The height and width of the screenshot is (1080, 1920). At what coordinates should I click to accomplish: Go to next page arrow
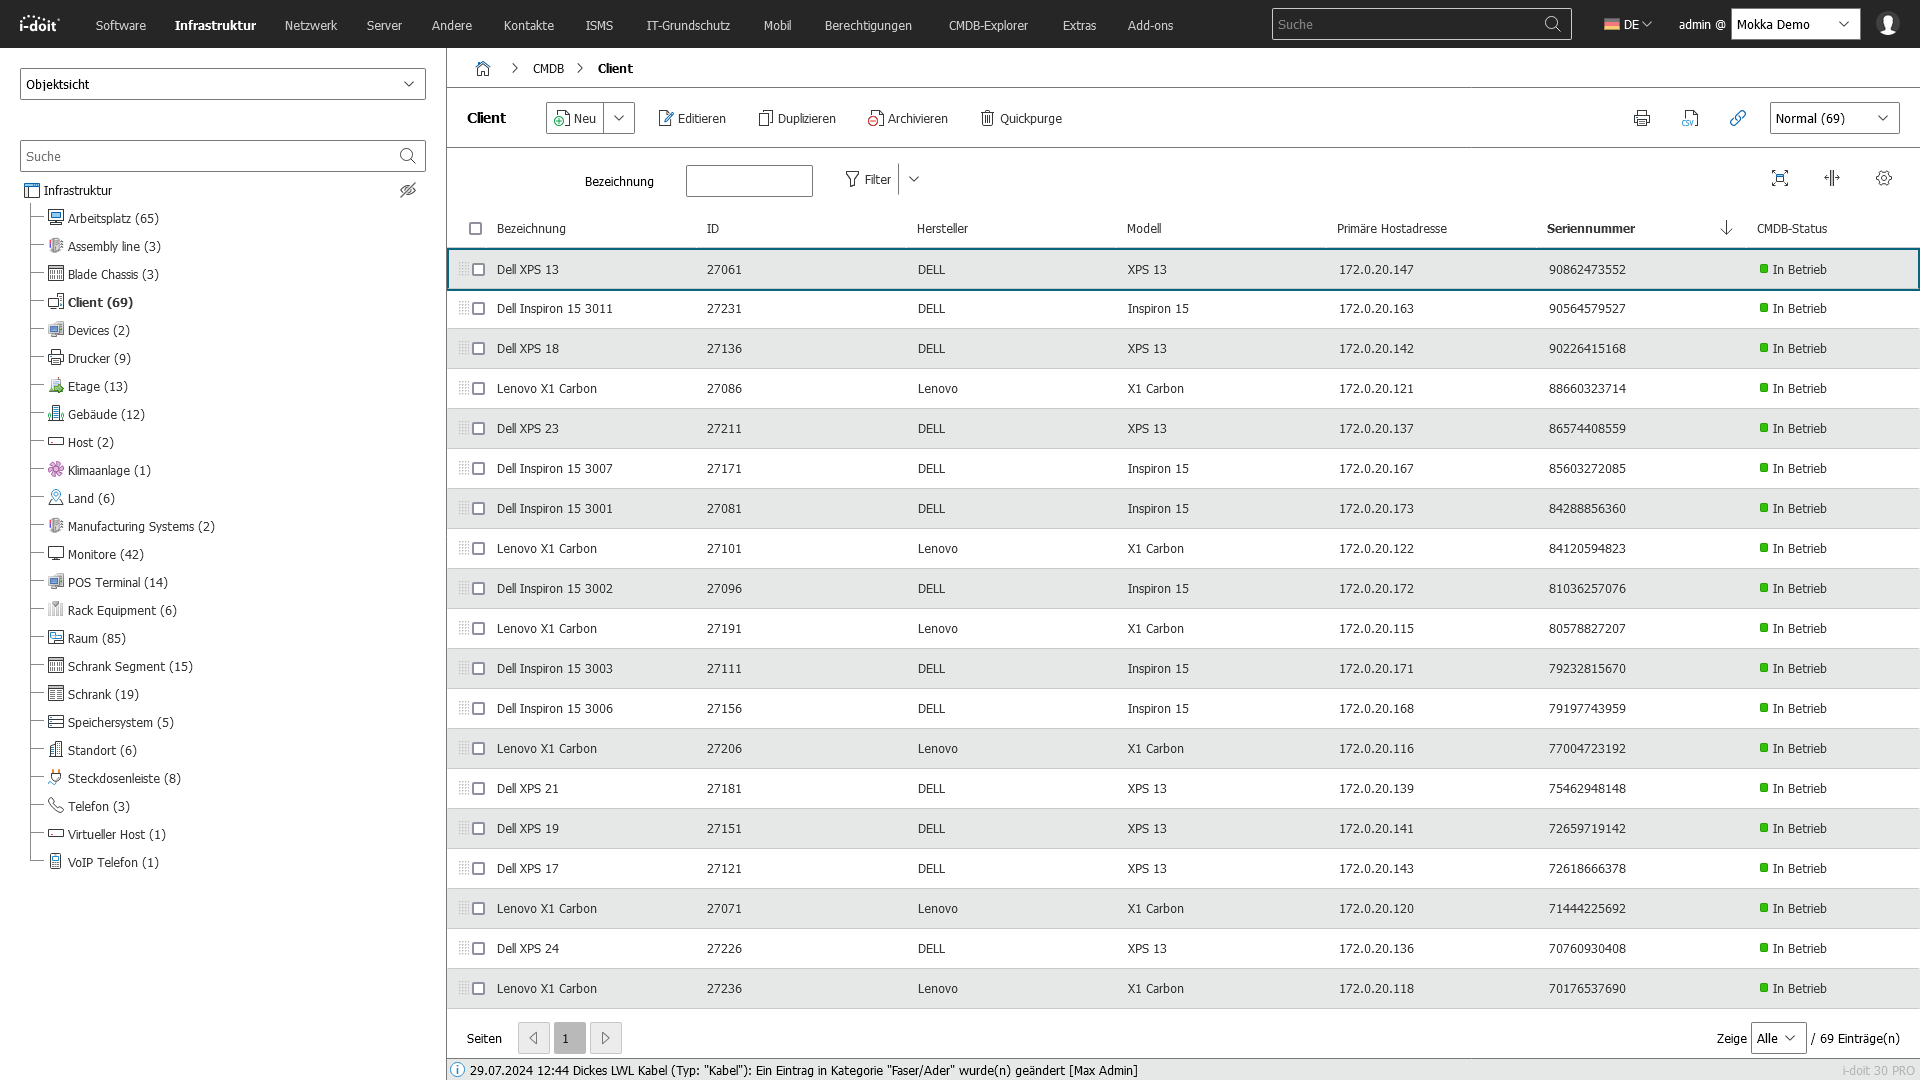point(606,1038)
